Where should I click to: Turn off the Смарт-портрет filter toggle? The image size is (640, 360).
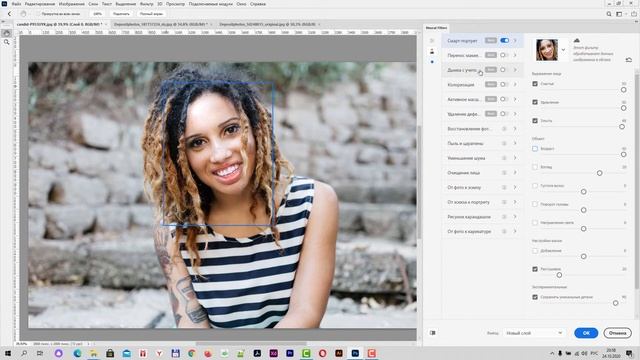(504, 40)
